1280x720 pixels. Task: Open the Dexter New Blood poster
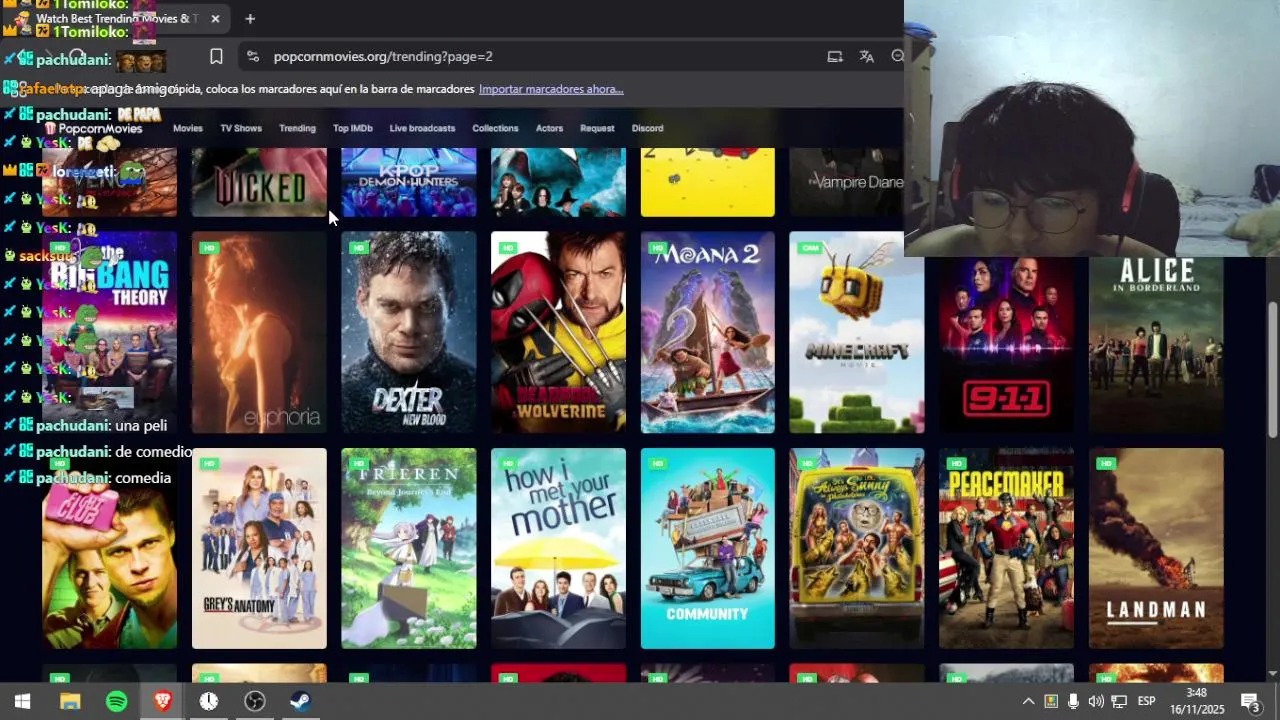[409, 332]
